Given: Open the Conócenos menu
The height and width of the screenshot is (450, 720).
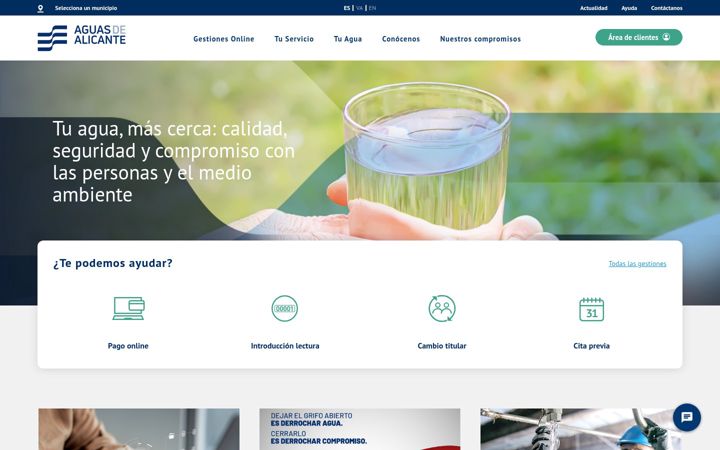Looking at the screenshot, I should click(x=401, y=39).
